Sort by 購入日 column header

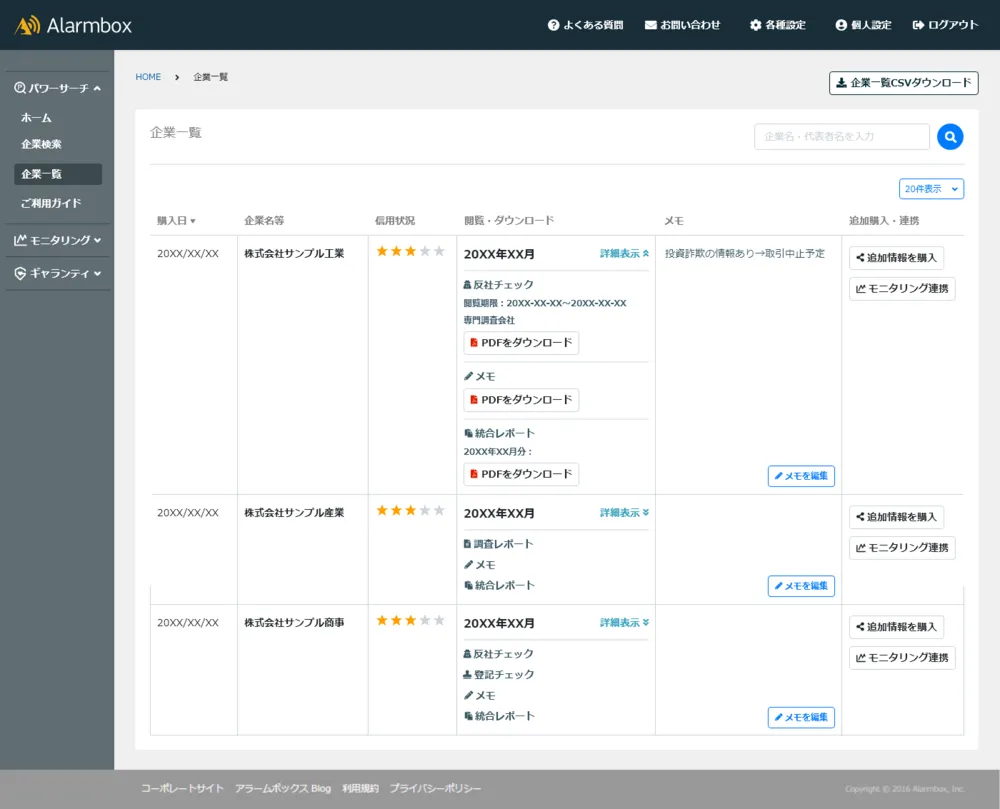coord(177,221)
